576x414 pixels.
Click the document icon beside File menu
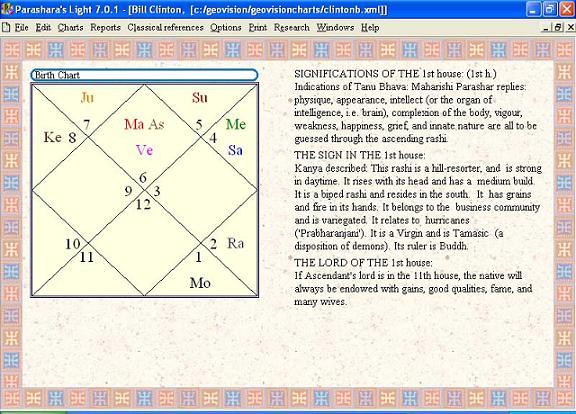click(x=6, y=27)
